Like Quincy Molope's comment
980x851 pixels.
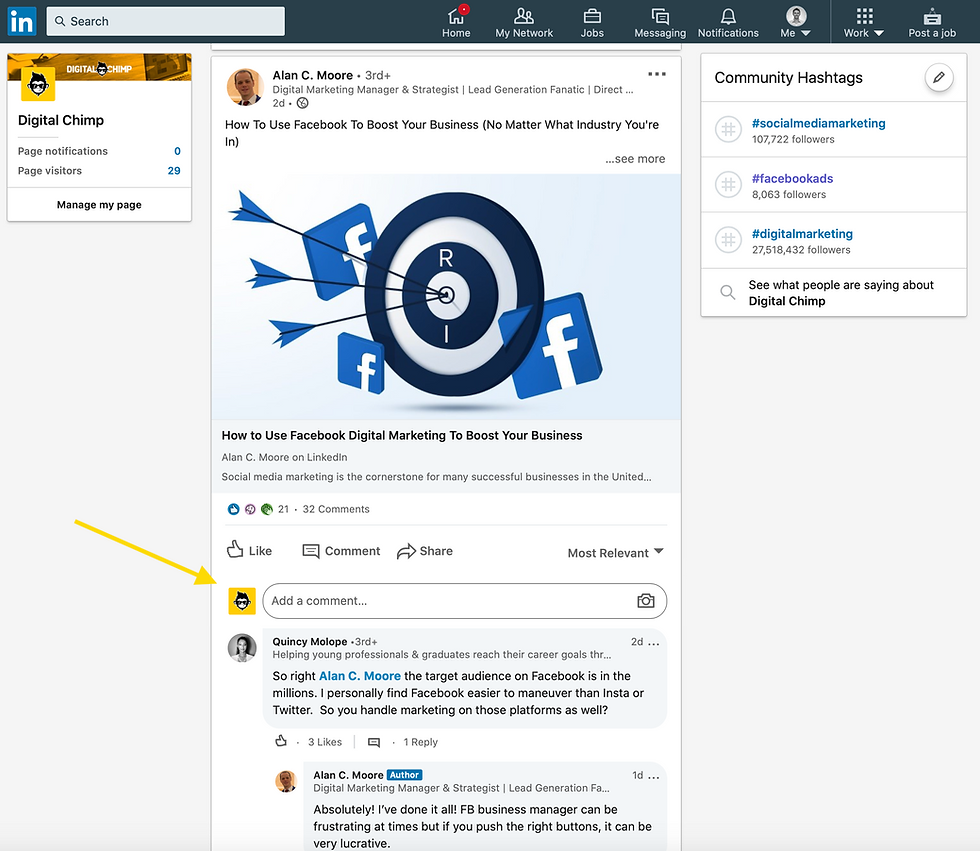281,741
